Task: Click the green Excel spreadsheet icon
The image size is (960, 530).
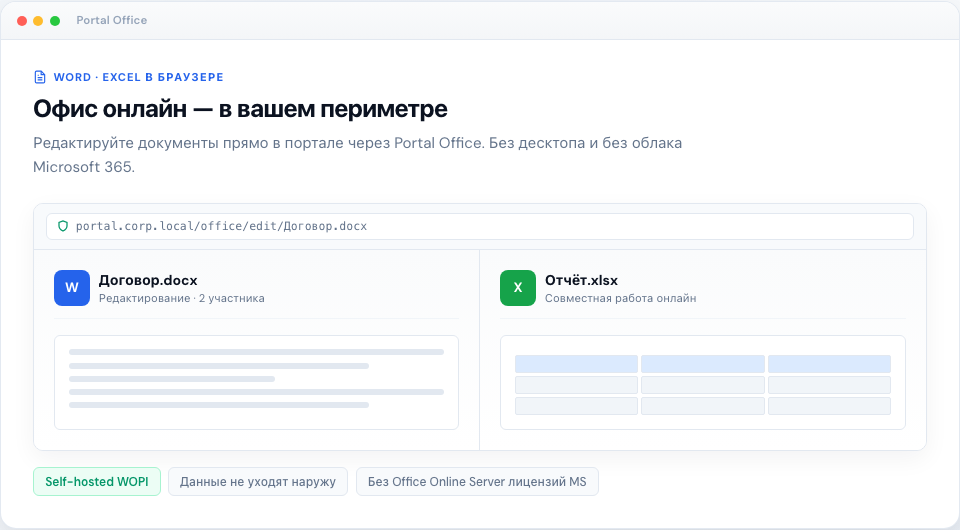Action: 517,288
